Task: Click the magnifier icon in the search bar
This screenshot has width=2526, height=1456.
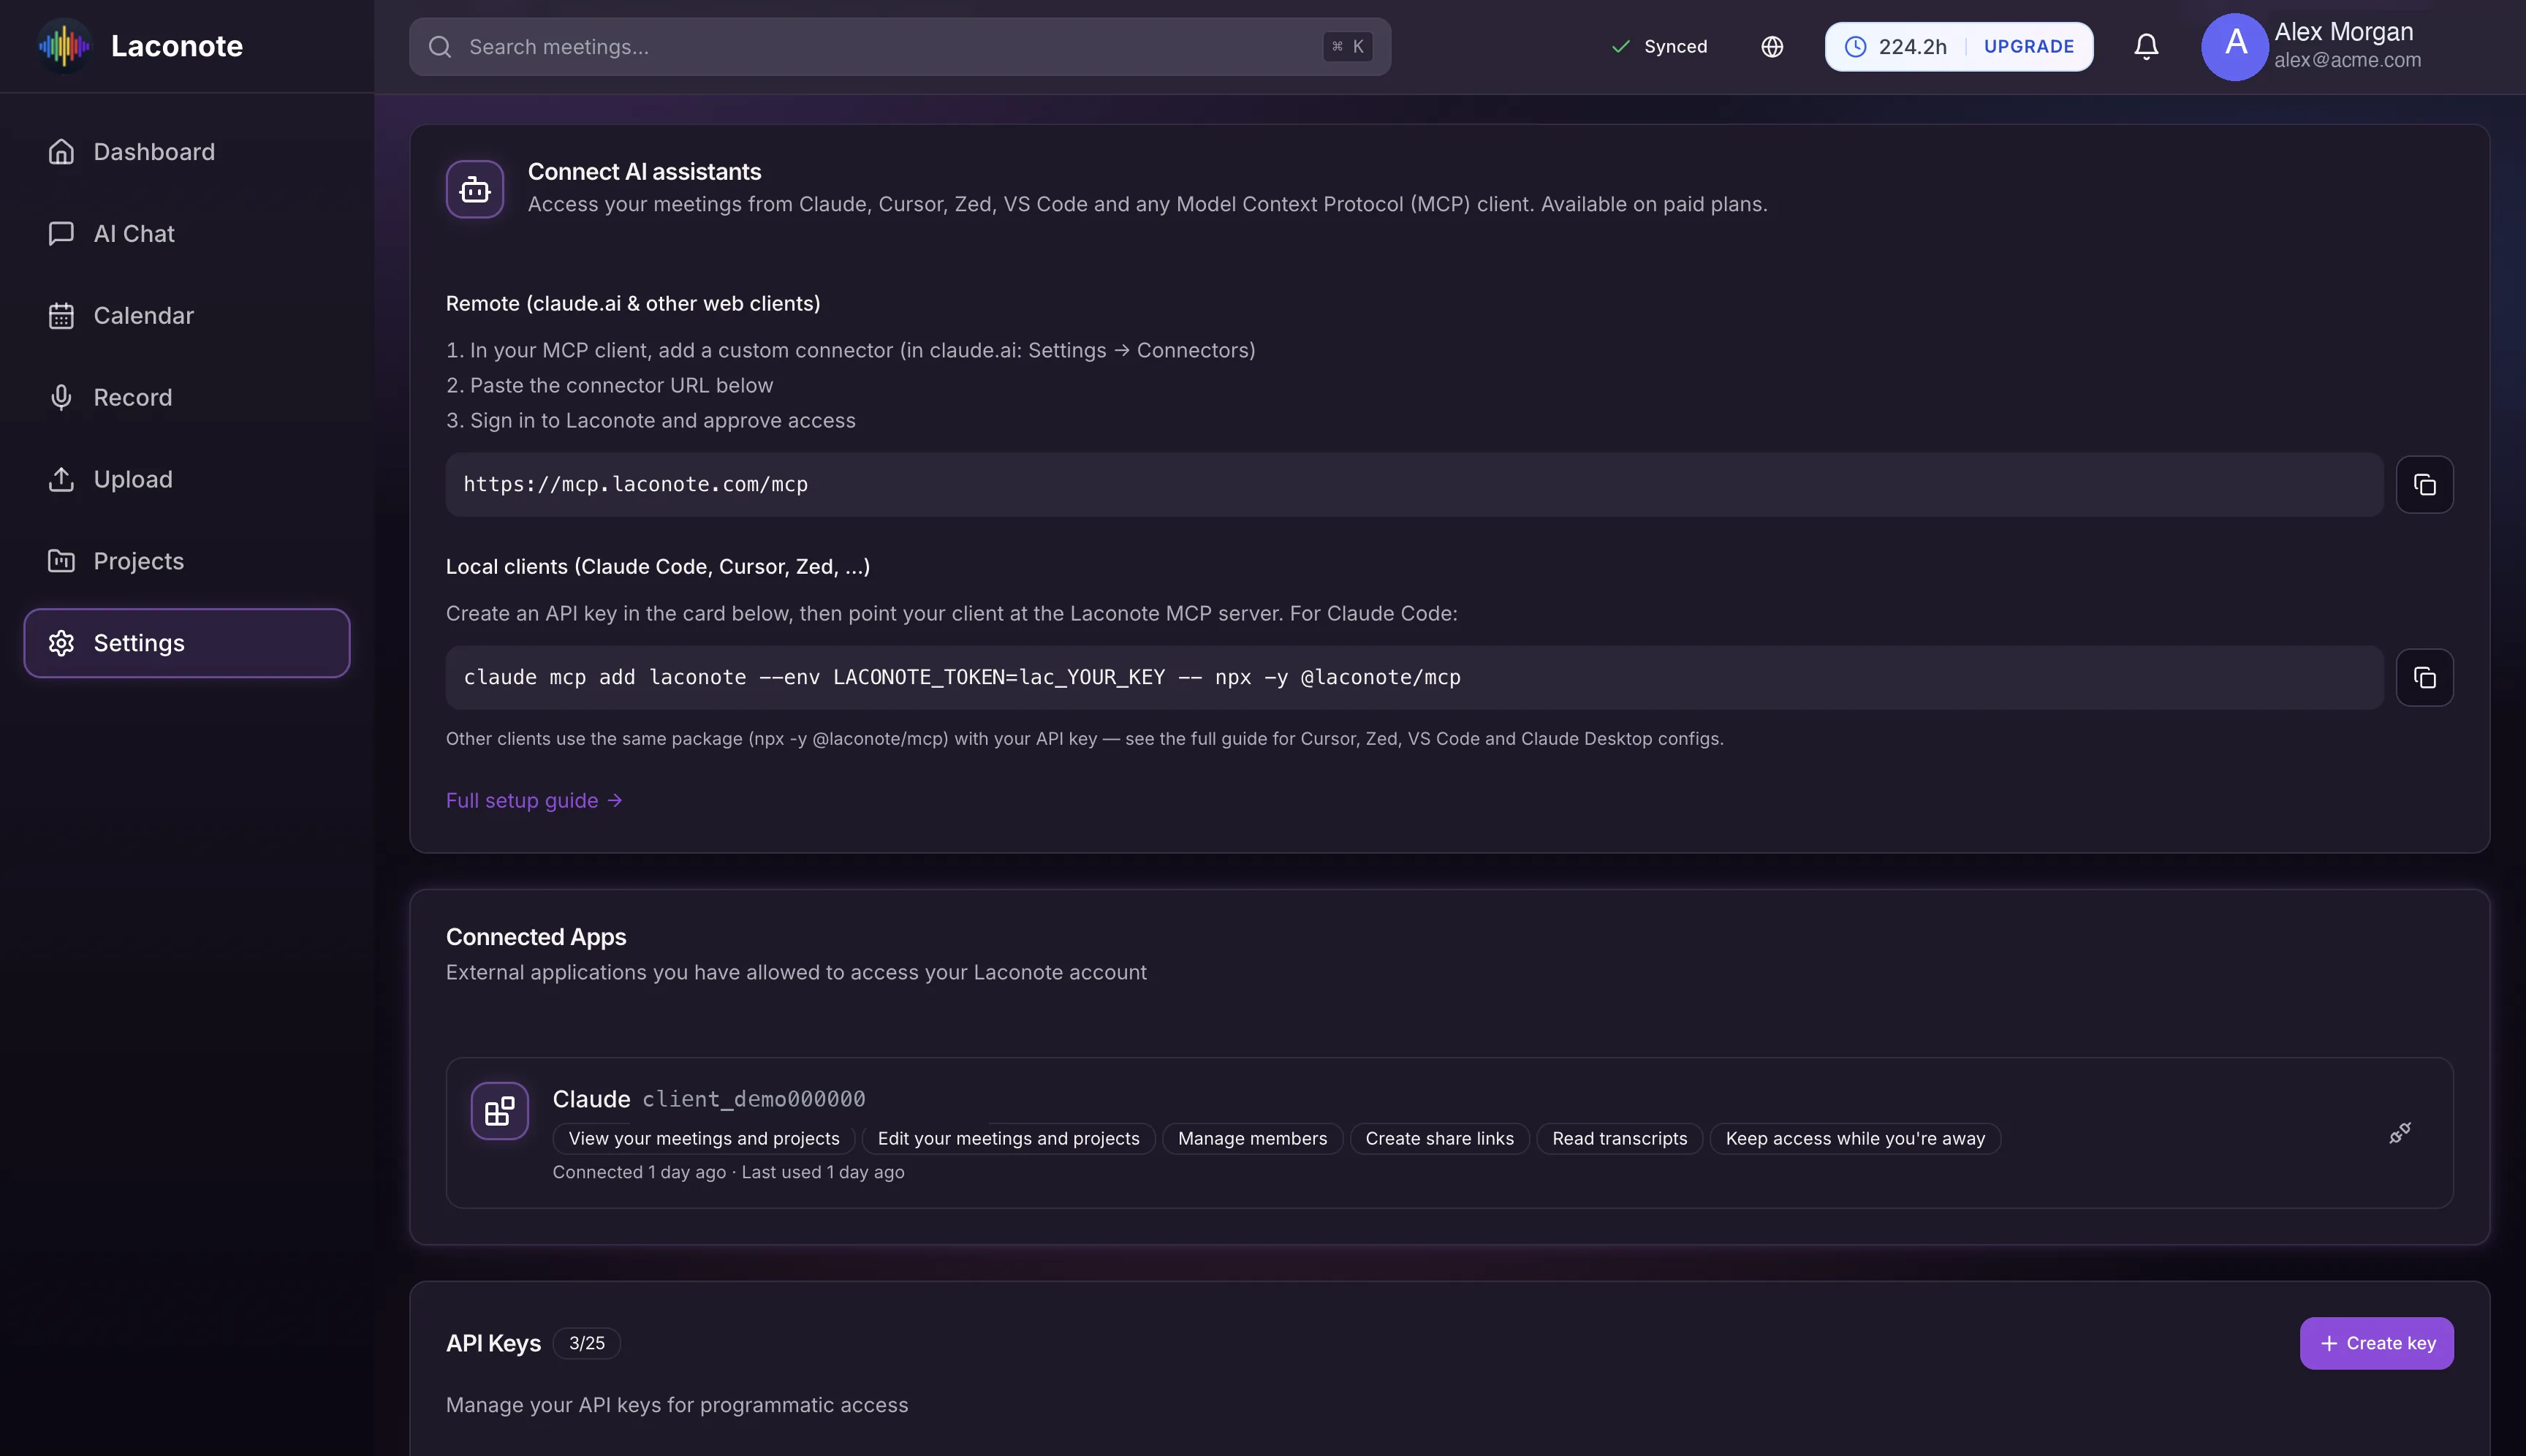Action: click(x=440, y=47)
